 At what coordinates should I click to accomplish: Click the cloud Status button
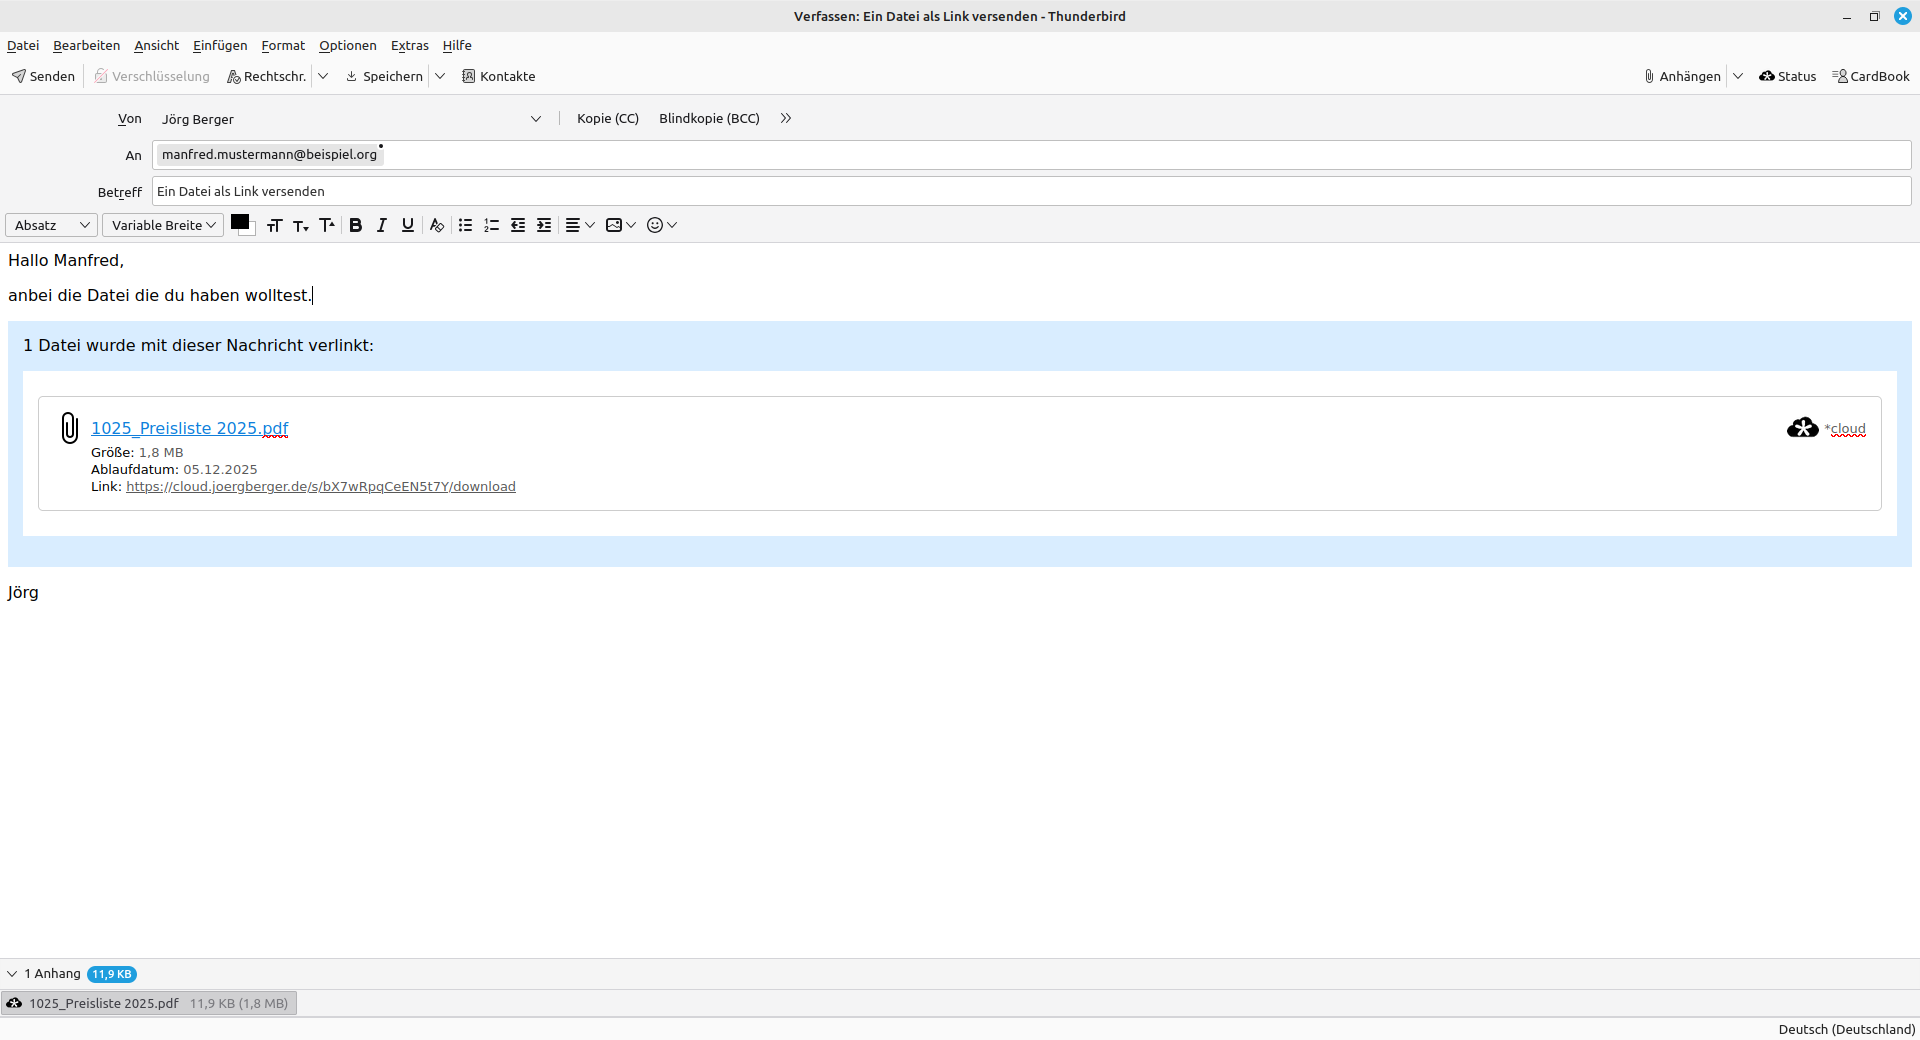(x=1787, y=76)
